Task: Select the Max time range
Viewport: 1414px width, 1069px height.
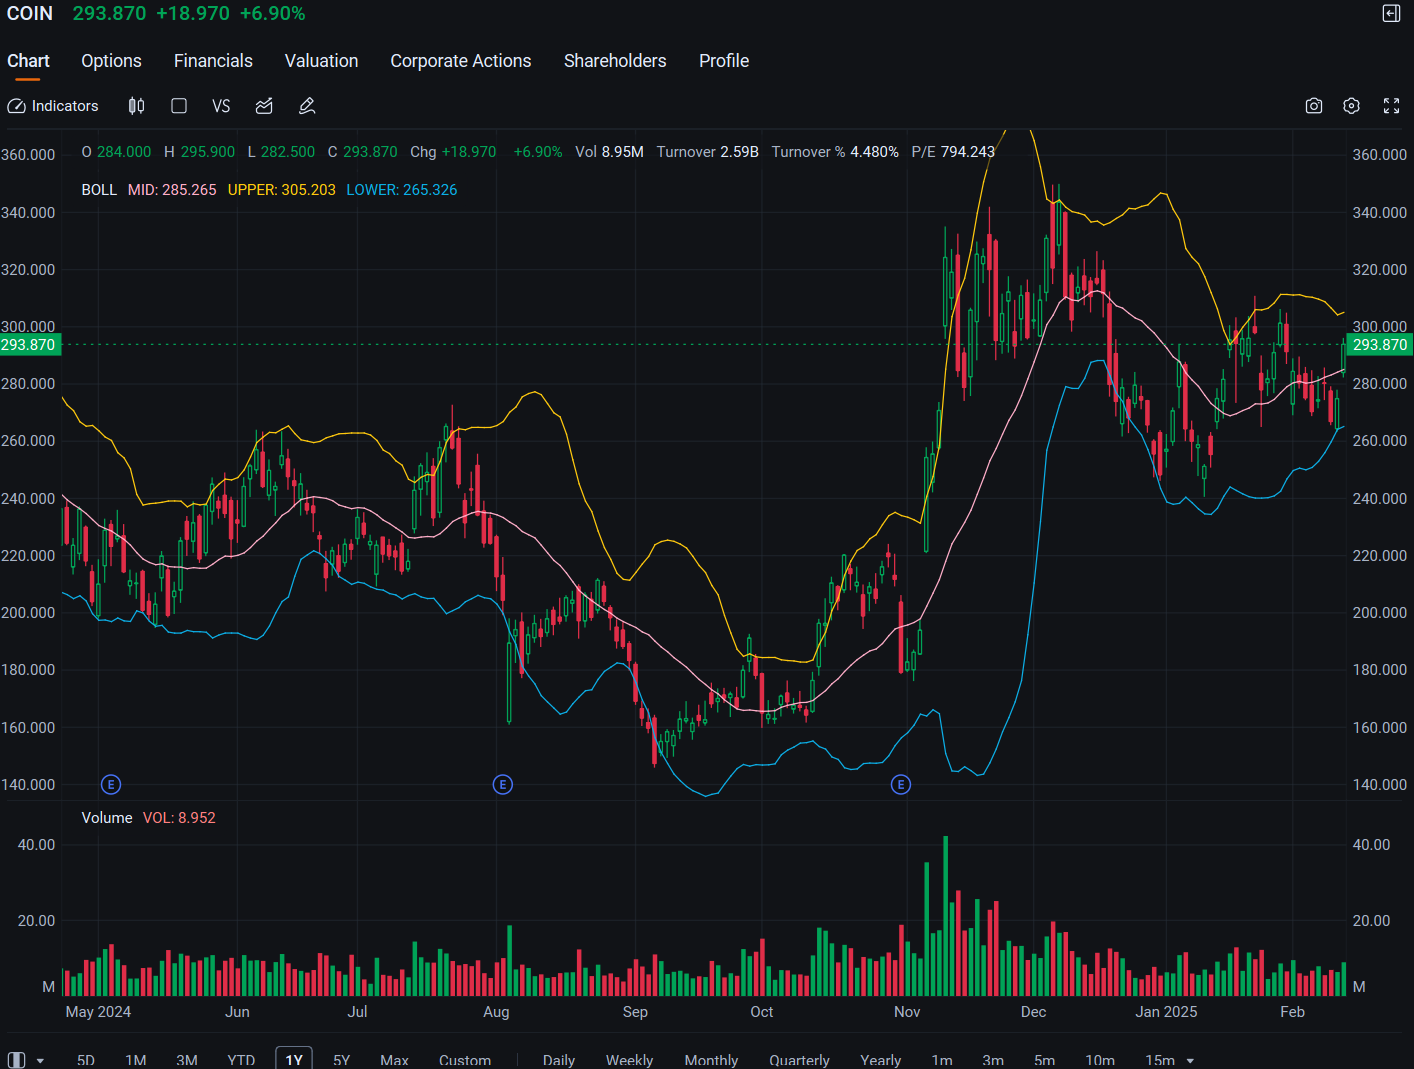Action: click(394, 1060)
